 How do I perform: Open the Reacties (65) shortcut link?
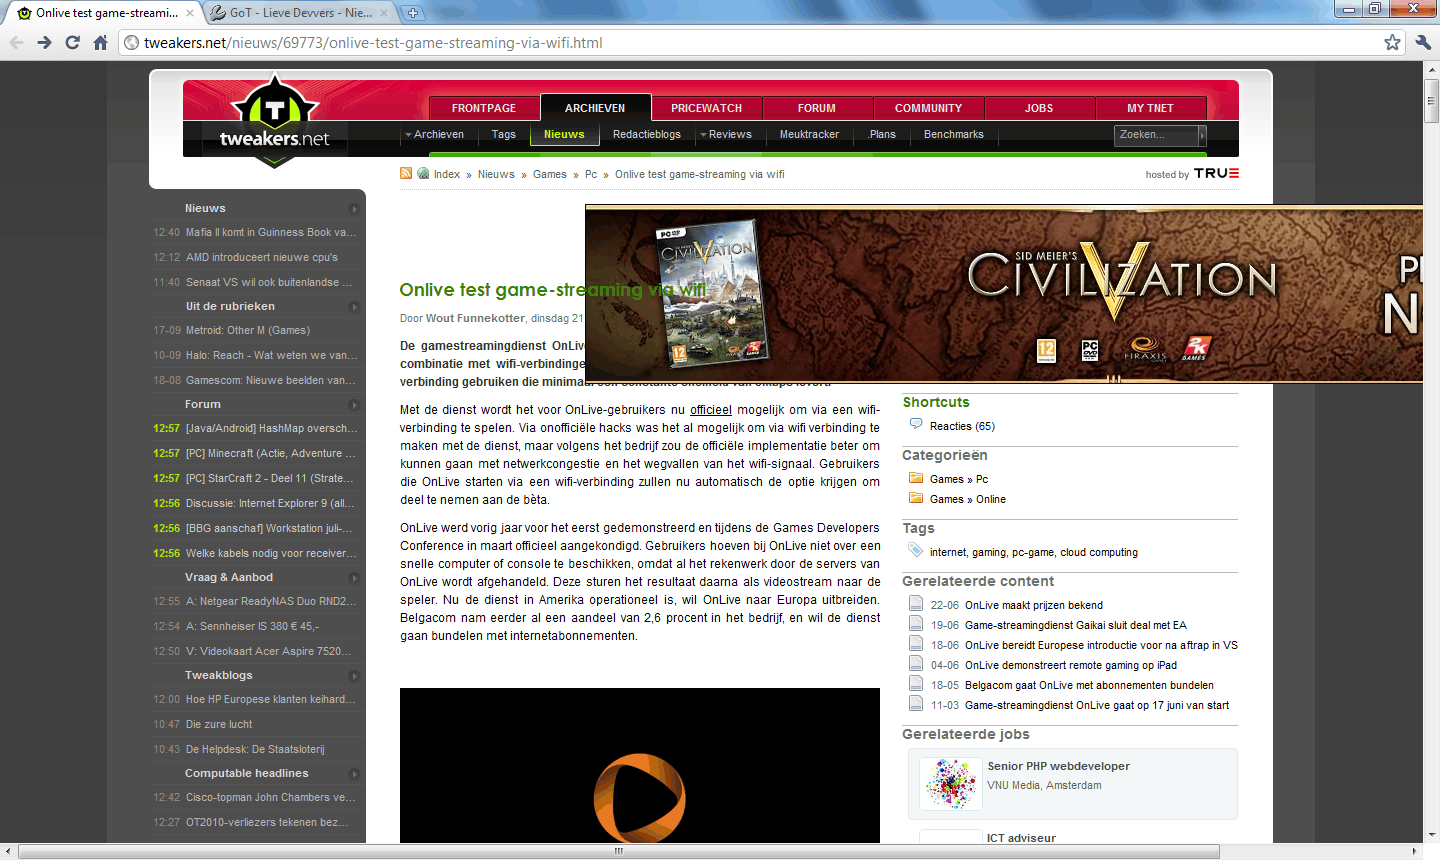[x=962, y=426]
